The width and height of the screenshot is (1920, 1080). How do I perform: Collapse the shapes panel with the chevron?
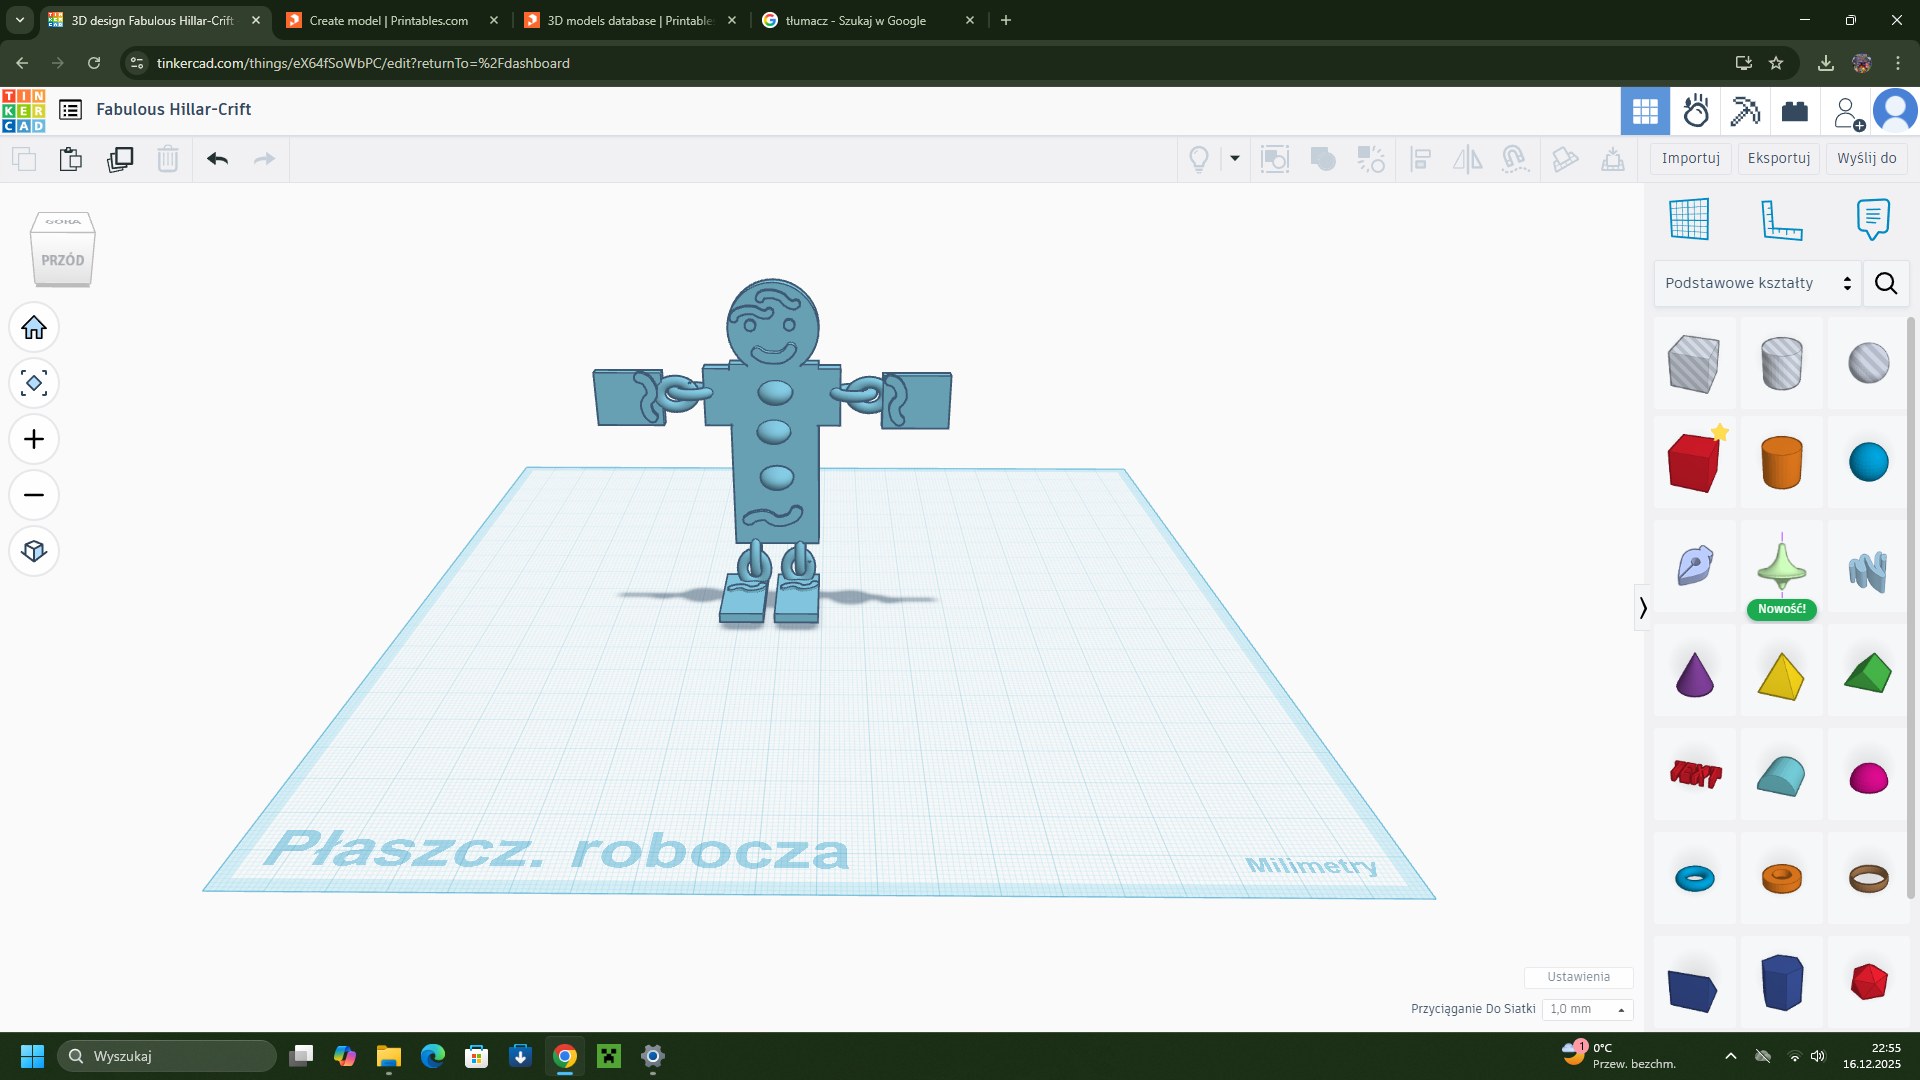1642,607
